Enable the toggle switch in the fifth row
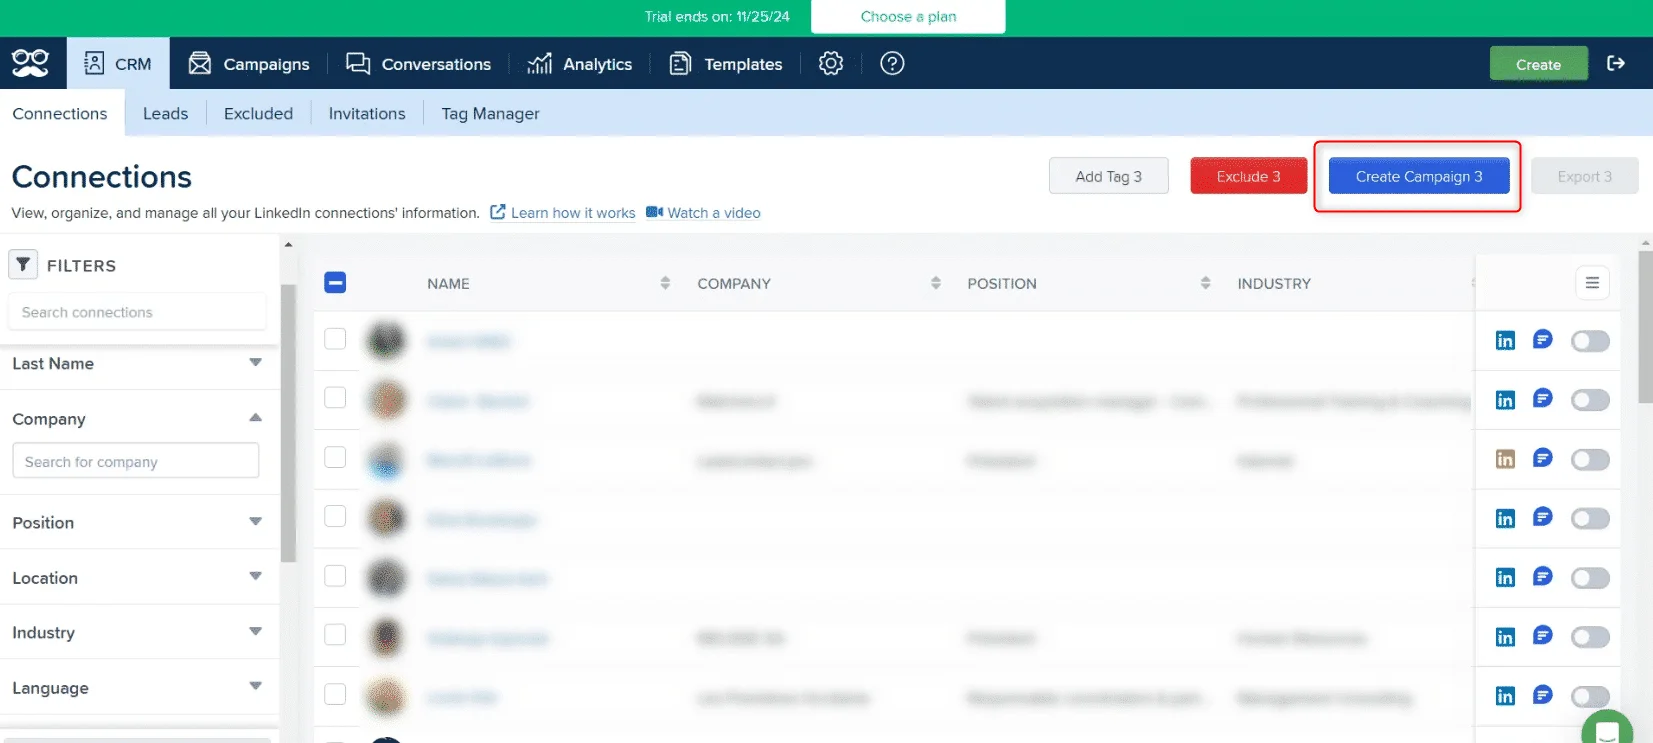Image resolution: width=1653 pixels, height=743 pixels. pyautogui.click(x=1590, y=578)
